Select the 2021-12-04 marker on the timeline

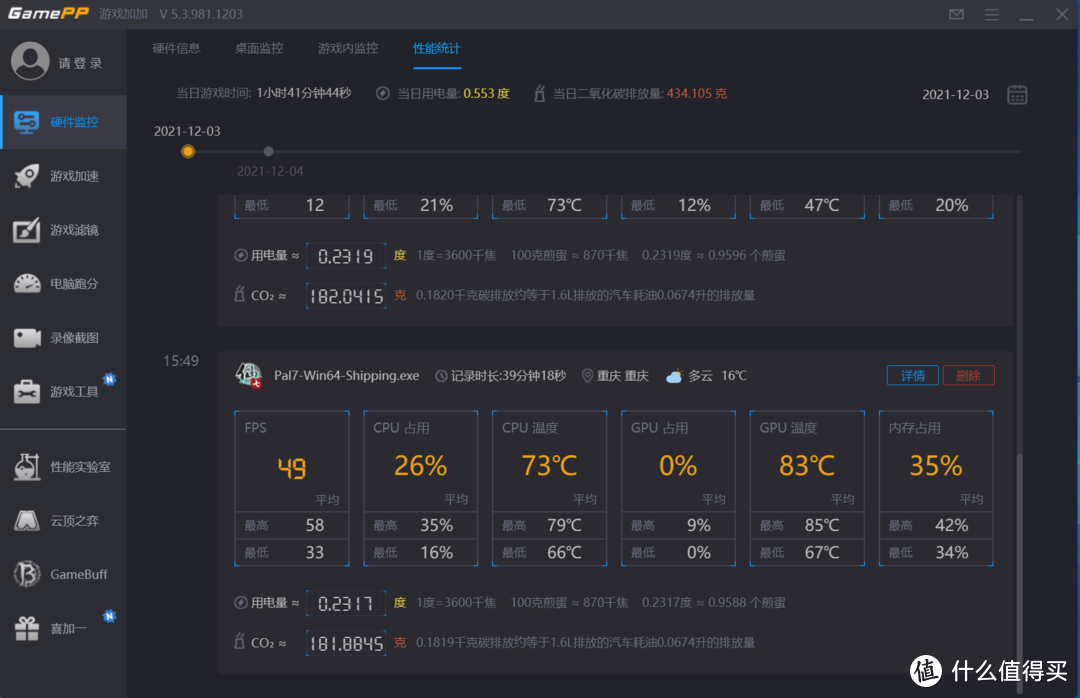(268, 151)
